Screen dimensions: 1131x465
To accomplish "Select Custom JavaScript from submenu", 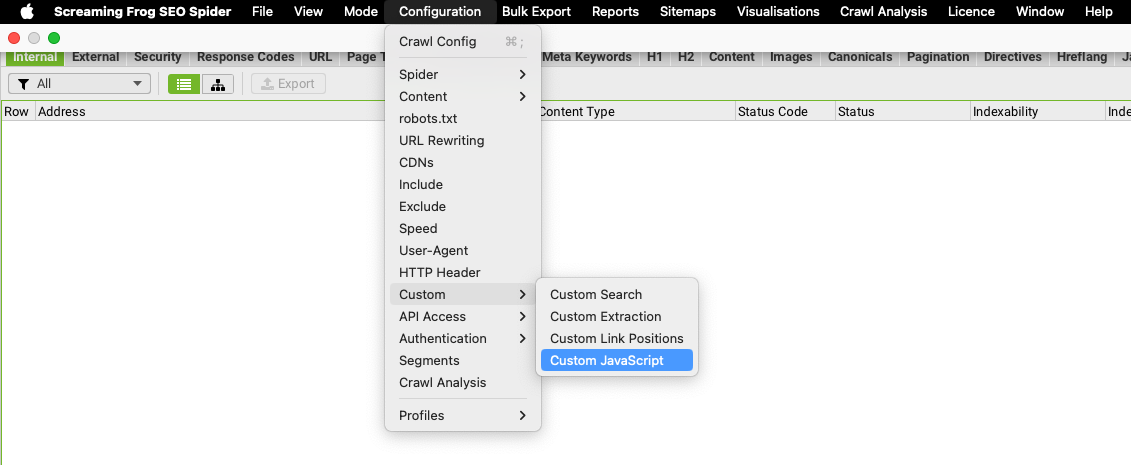I will coord(617,360).
